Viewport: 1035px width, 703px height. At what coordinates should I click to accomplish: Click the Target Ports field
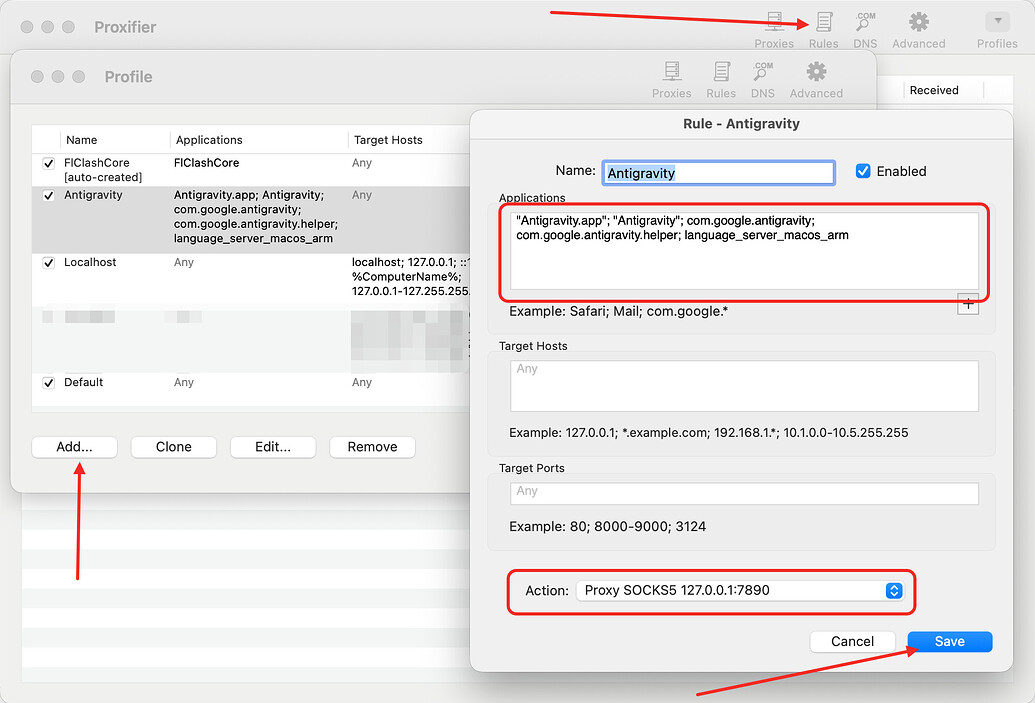click(744, 493)
